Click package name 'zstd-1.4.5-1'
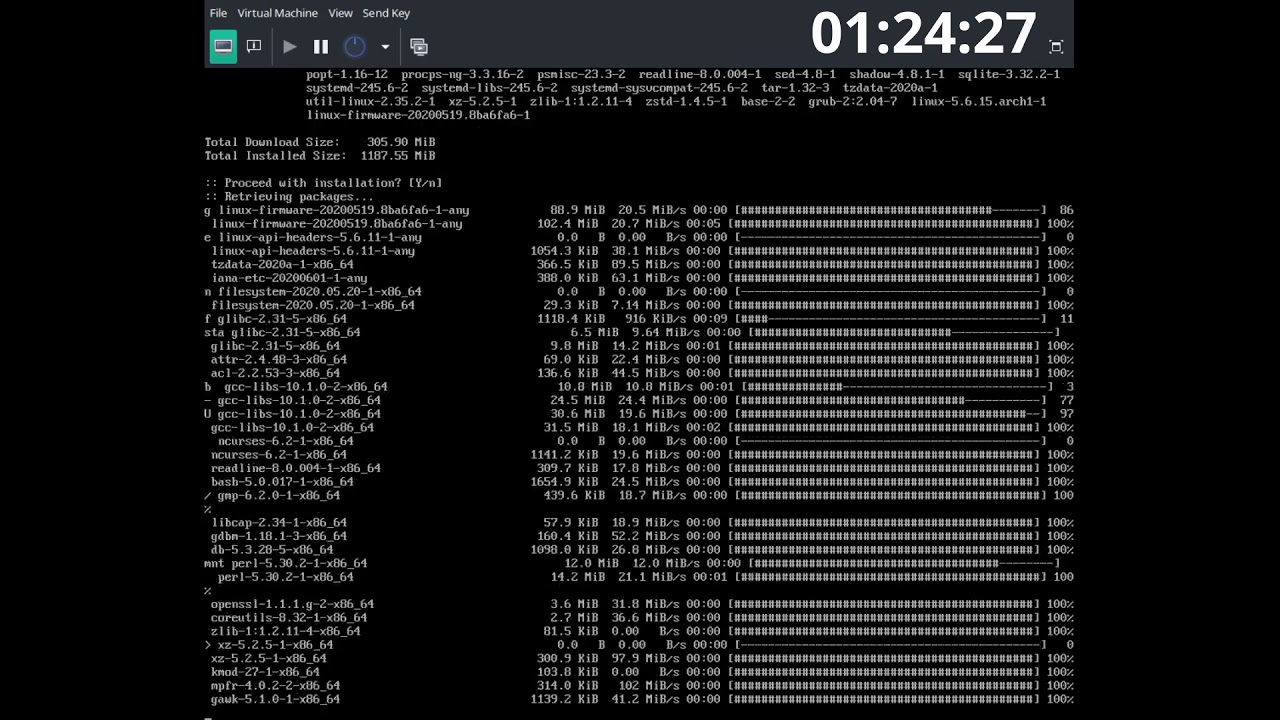Screen dimensions: 1280x720 [686, 101]
